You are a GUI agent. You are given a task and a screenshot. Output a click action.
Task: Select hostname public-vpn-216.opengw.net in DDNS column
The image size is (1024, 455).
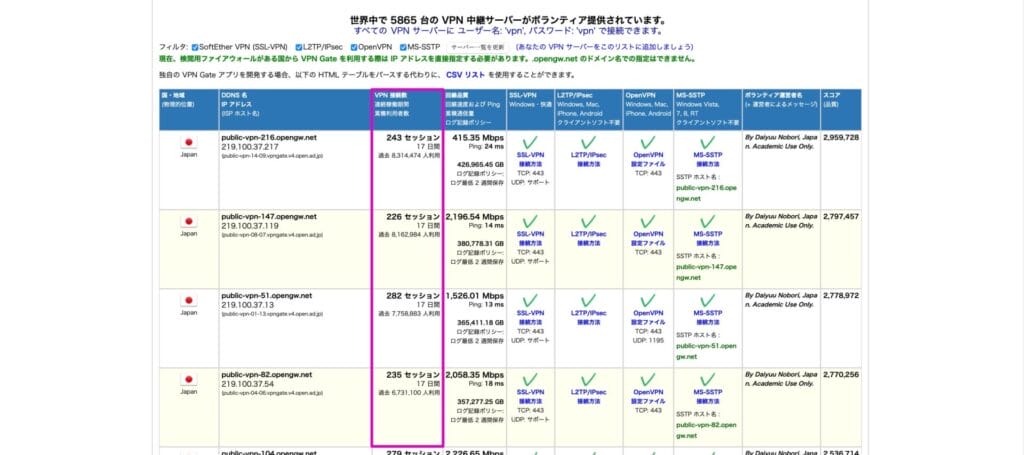[x=269, y=138]
